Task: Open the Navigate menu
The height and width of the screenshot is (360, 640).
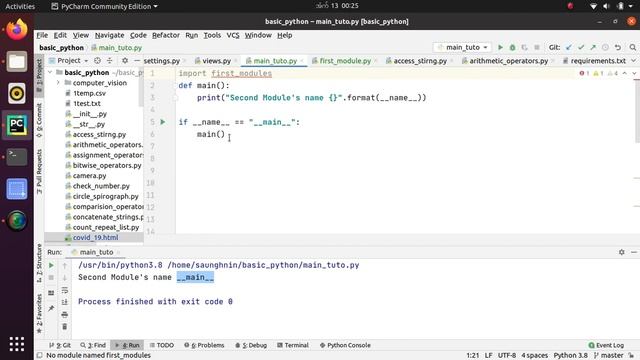Action: click(x=109, y=35)
